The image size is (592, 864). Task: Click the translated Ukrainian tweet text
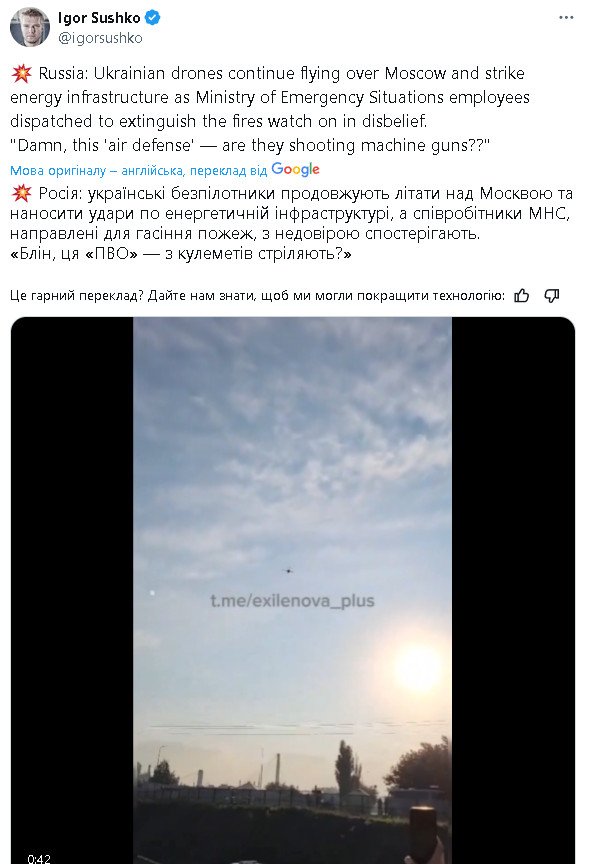click(x=292, y=223)
